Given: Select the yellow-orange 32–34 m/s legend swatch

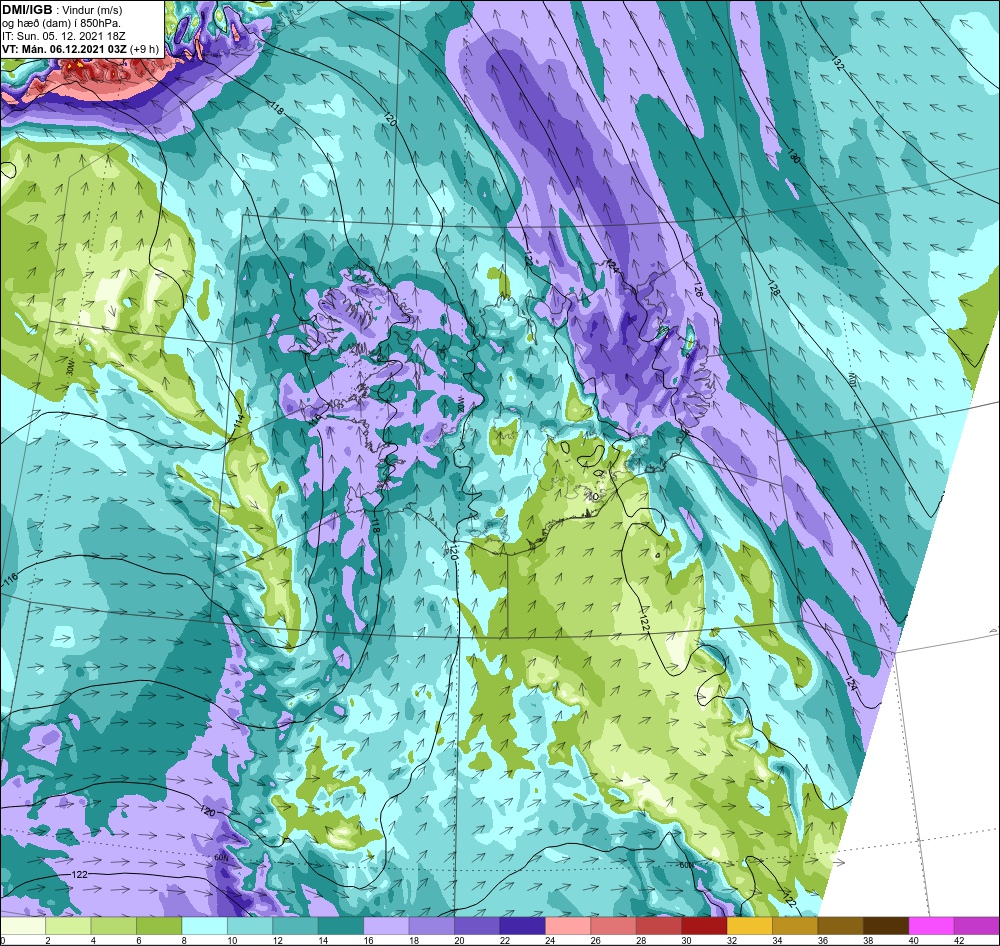Looking at the screenshot, I should (749, 925).
